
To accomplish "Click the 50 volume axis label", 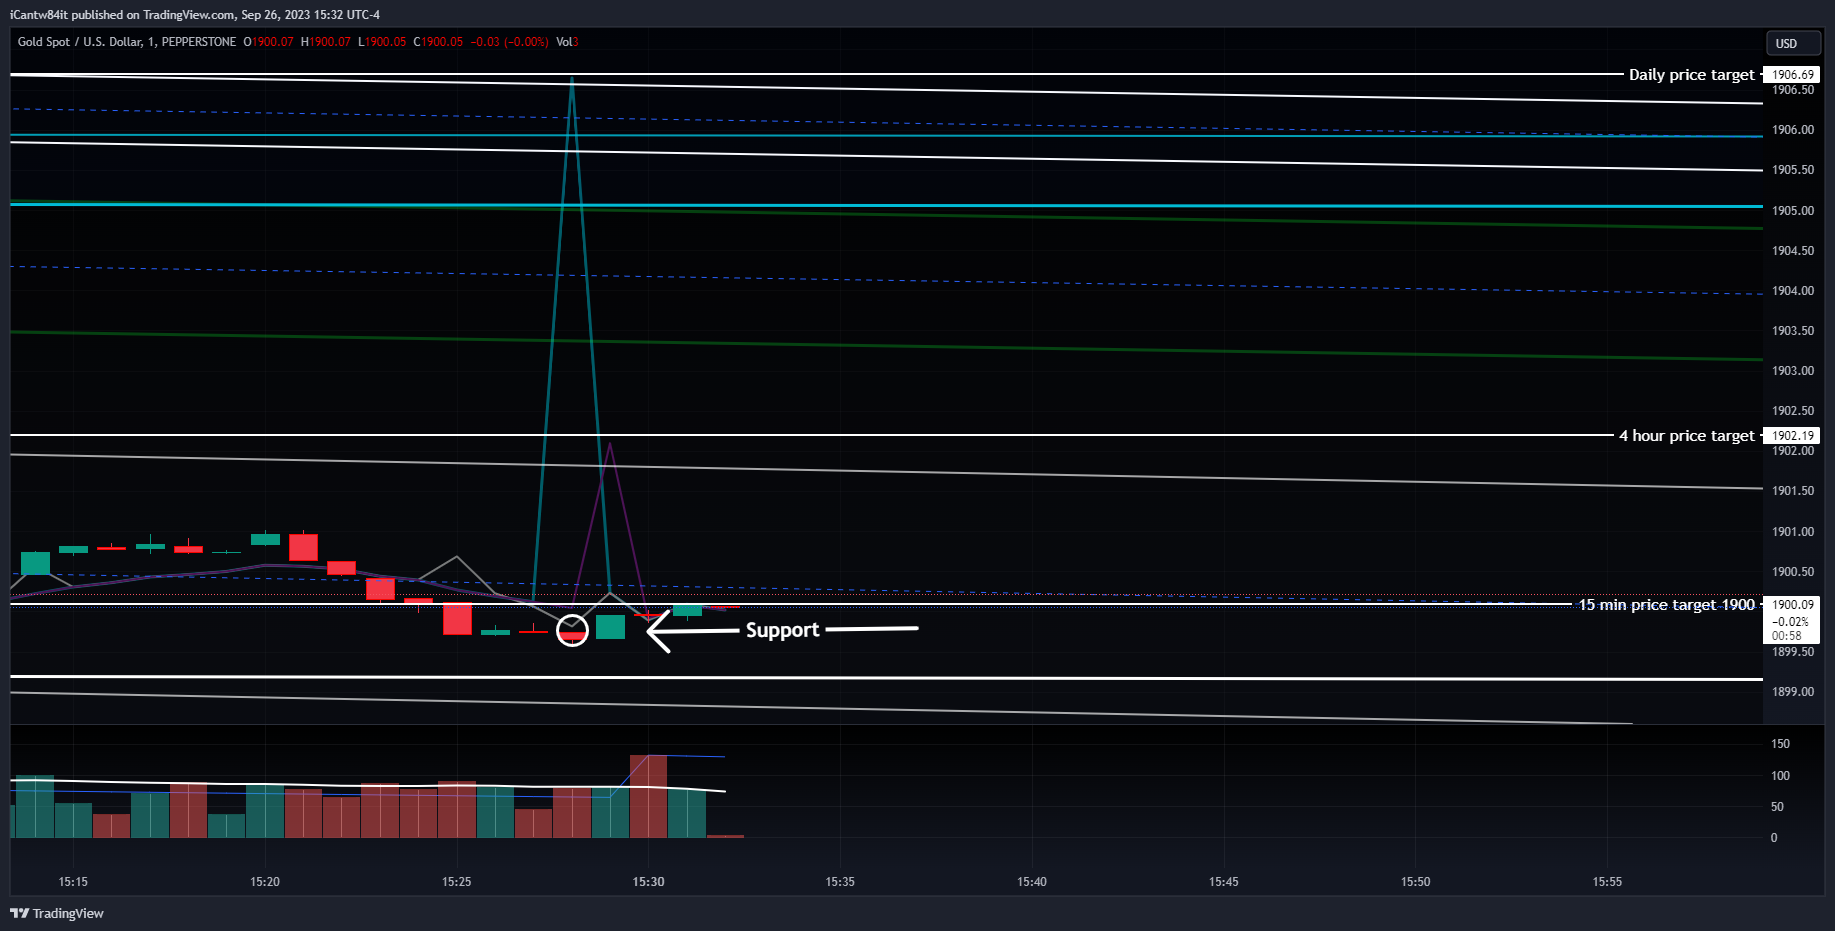I will [x=1777, y=807].
